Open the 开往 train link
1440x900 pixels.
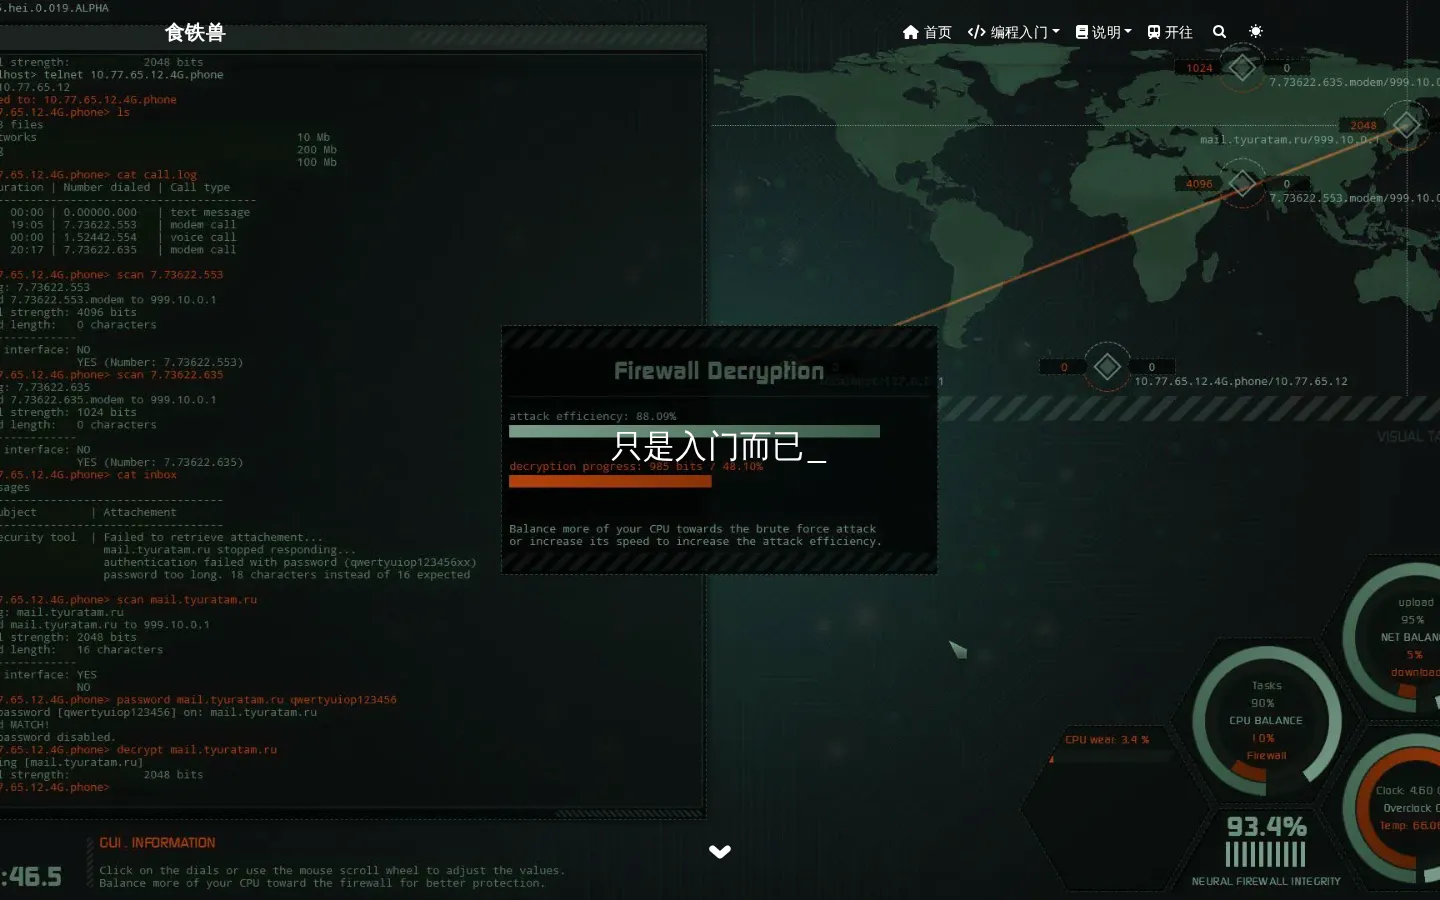[x=1170, y=32]
